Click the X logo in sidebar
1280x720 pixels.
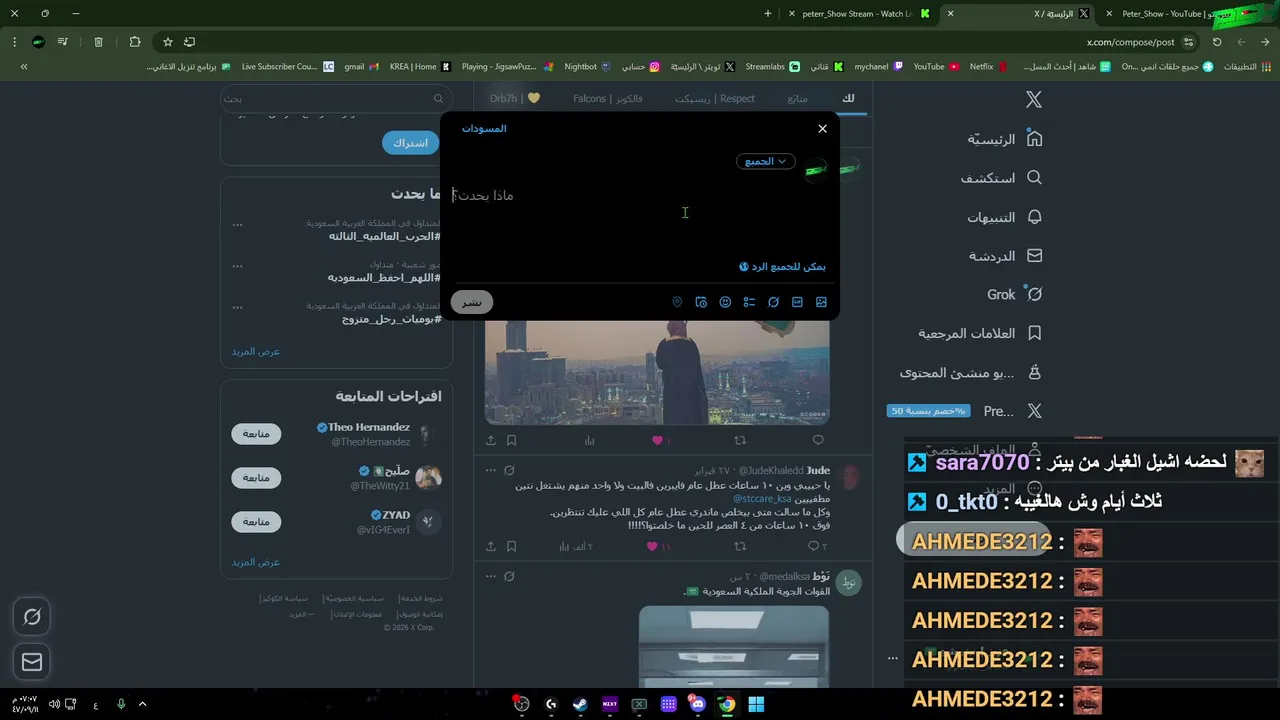tap(1034, 99)
